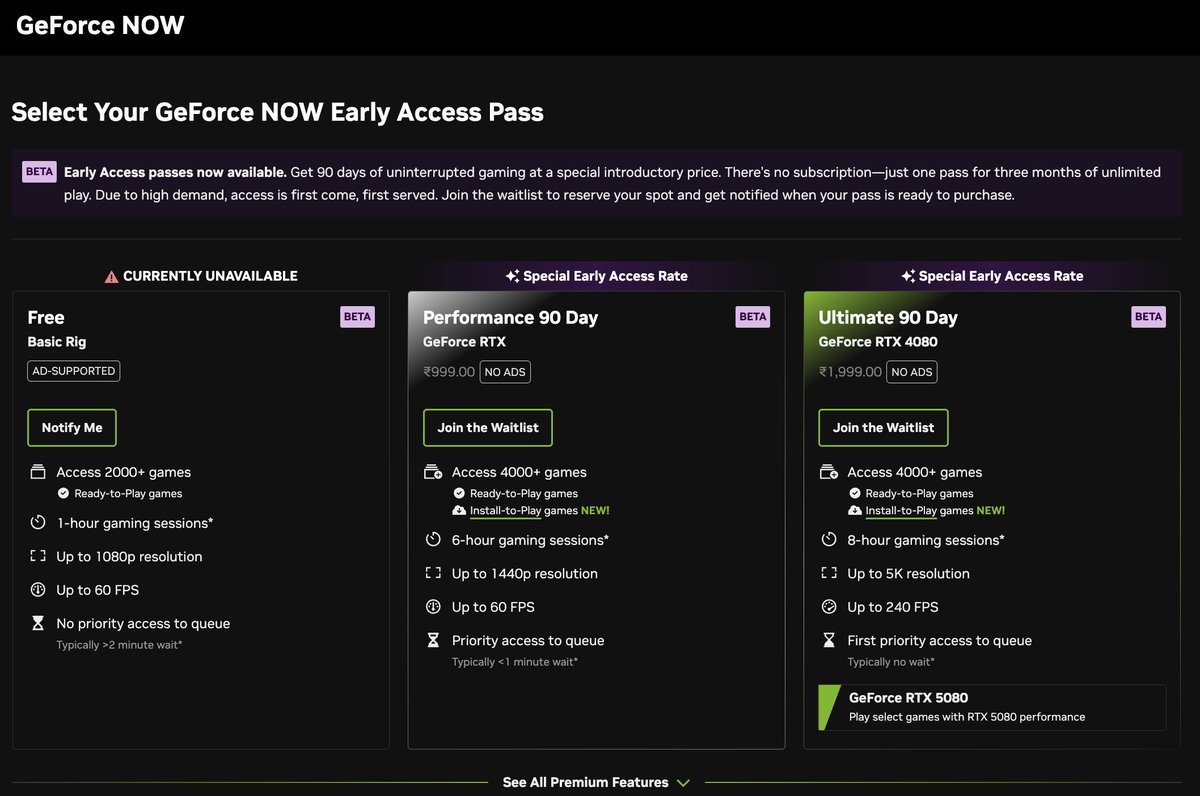Click the BETA badge in the announcement banner
Screen dimensions: 1200x796
pos(40,172)
